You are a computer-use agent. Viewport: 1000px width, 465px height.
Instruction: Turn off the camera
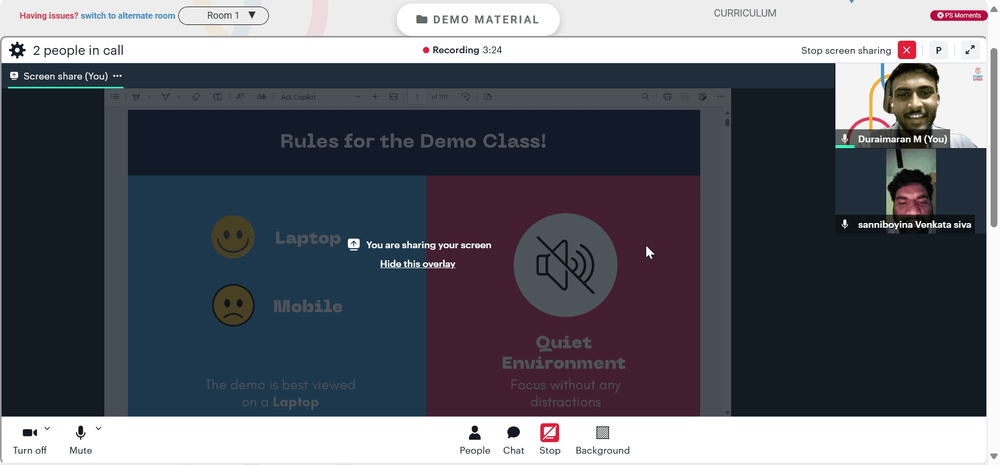point(29,439)
